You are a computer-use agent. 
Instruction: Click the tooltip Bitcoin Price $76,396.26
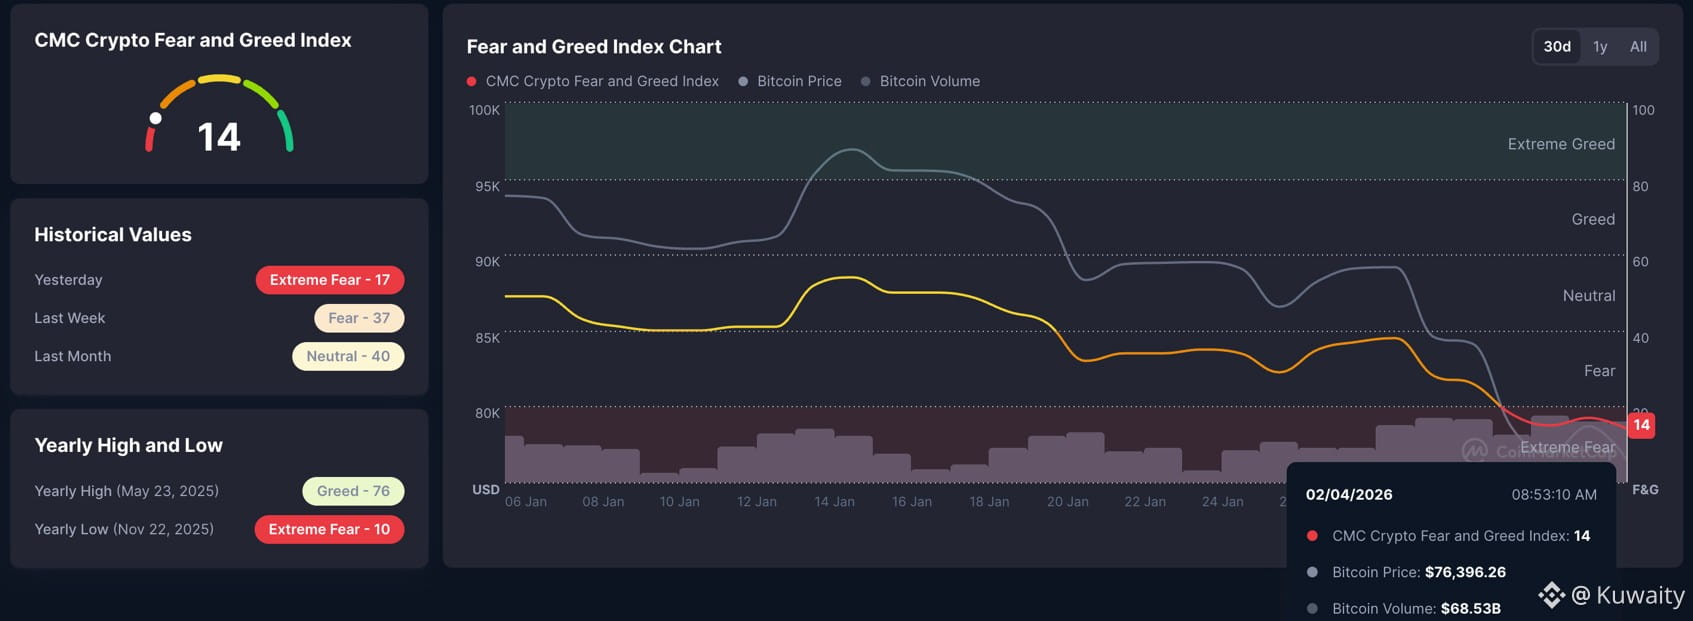point(1418,572)
